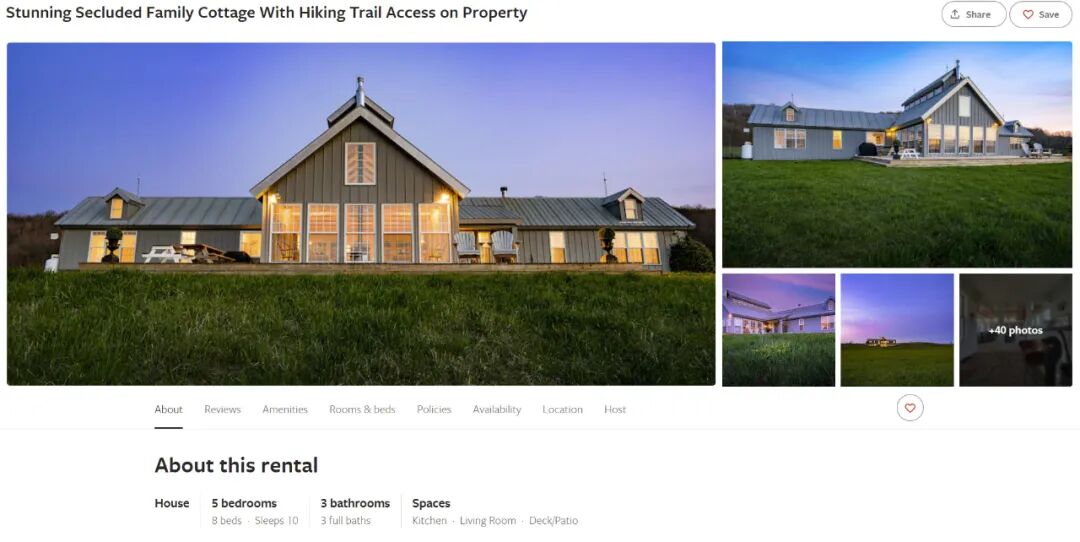Open the purple-sky cottage close-up thumbnail
Viewport: 1080px width, 542px height.
[x=778, y=330]
